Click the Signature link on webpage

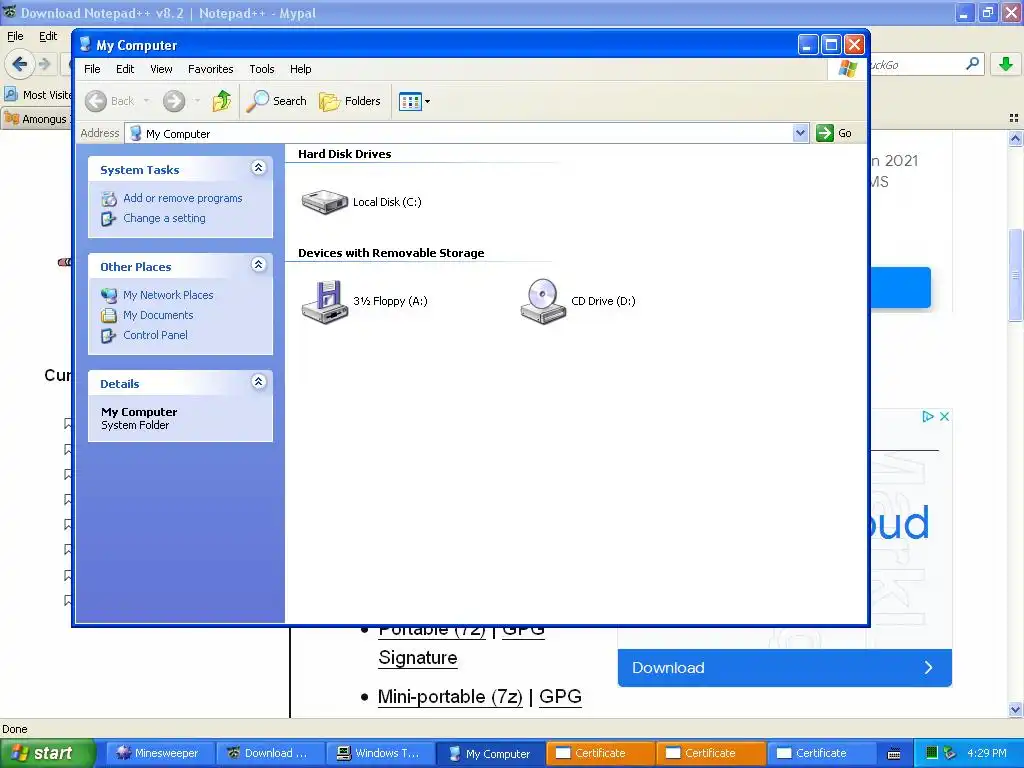[417, 658]
